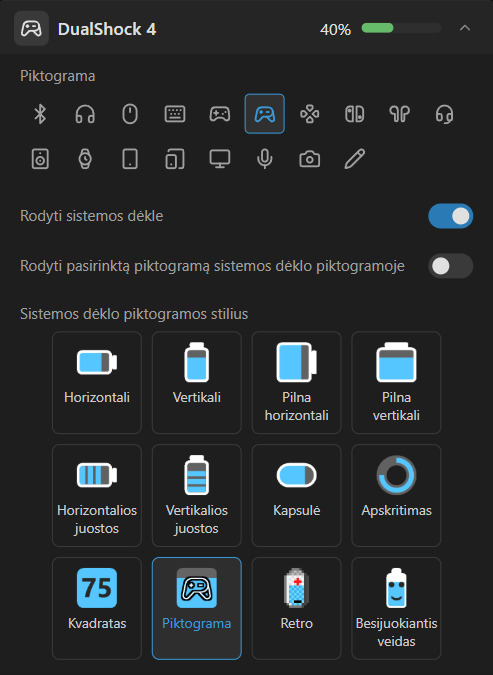Select the Kvadratas 75 style tile

97,608
